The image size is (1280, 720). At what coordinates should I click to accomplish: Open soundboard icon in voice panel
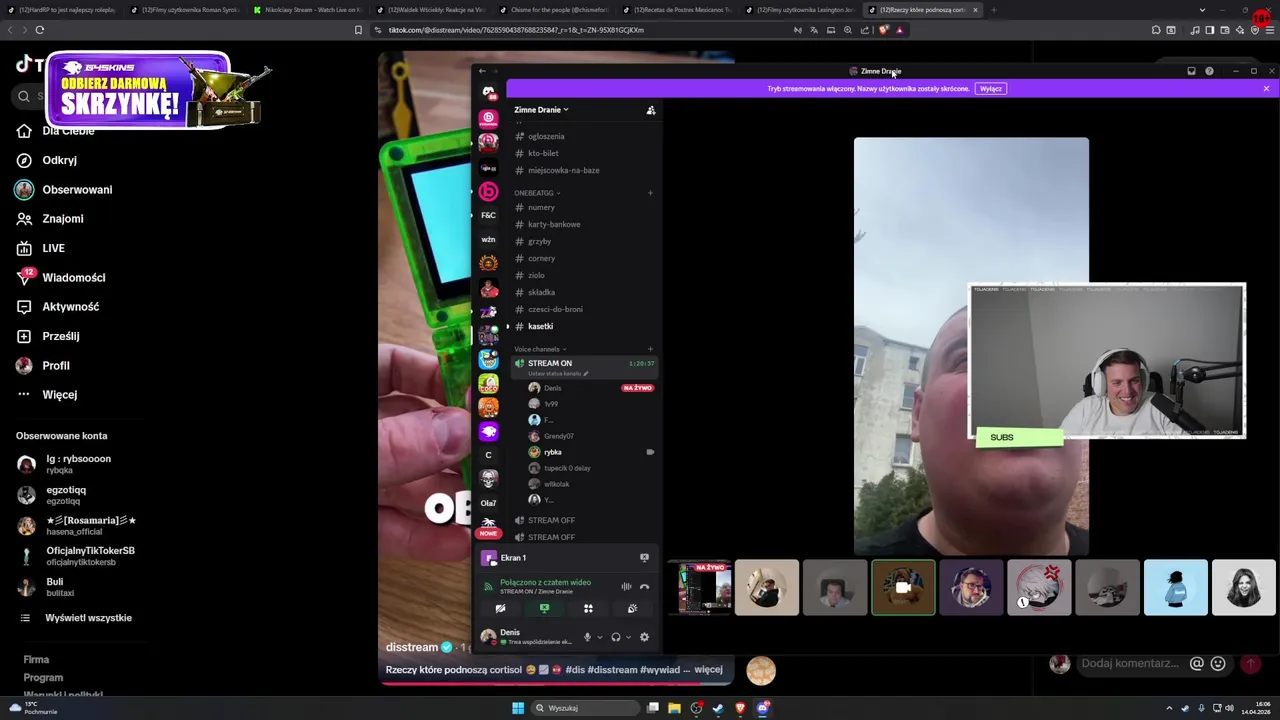click(632, 609)
